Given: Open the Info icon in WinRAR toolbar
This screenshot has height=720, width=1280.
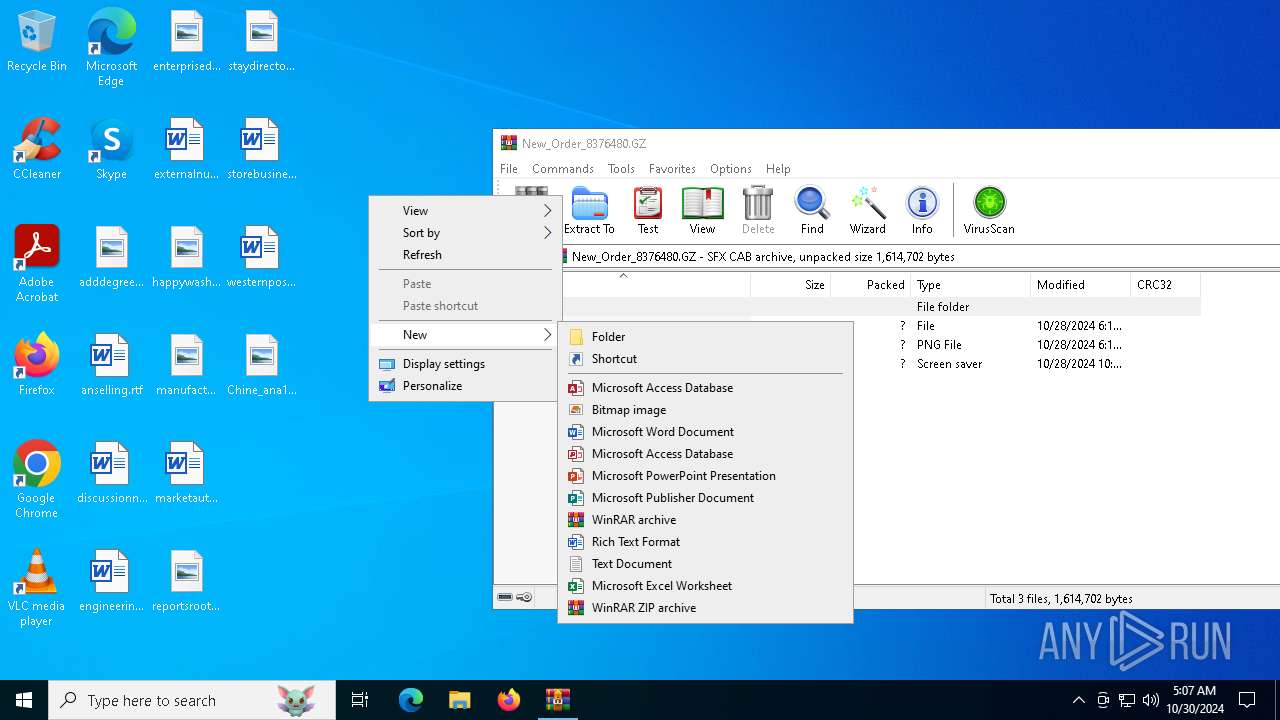Looking at the screenshot, I should [922, 210].
